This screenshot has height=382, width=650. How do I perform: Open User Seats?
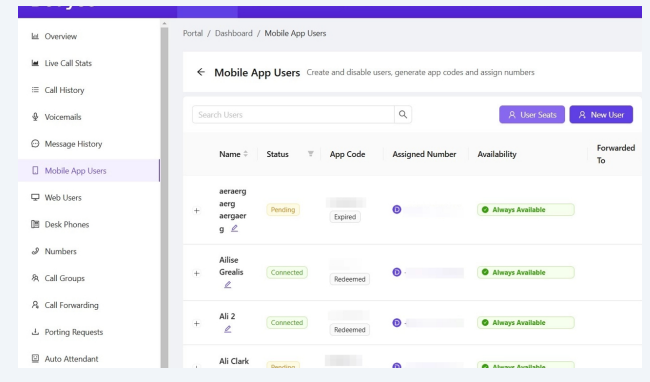[x=532, y=114]
